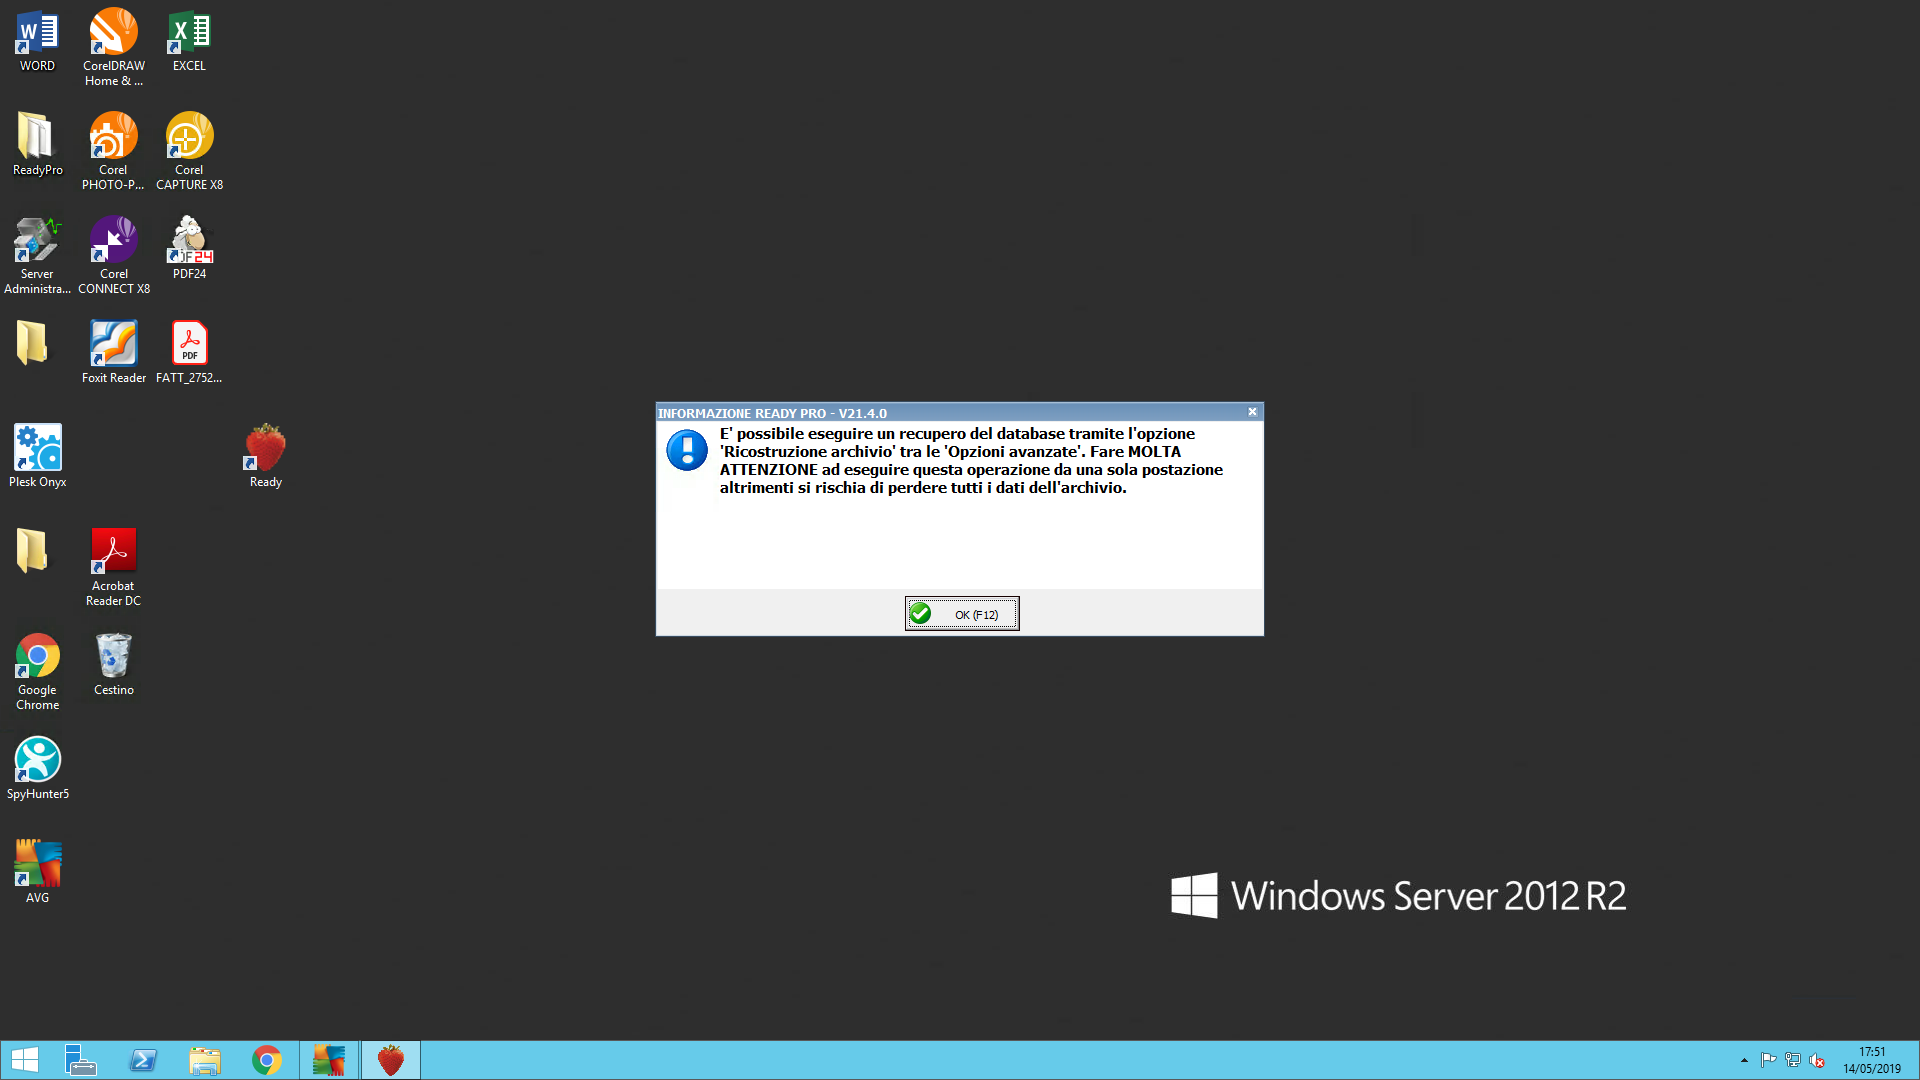Open the WORD desktop shortcut
This screenshot has width=1920, height=1080.
click(x=37, y=42)
